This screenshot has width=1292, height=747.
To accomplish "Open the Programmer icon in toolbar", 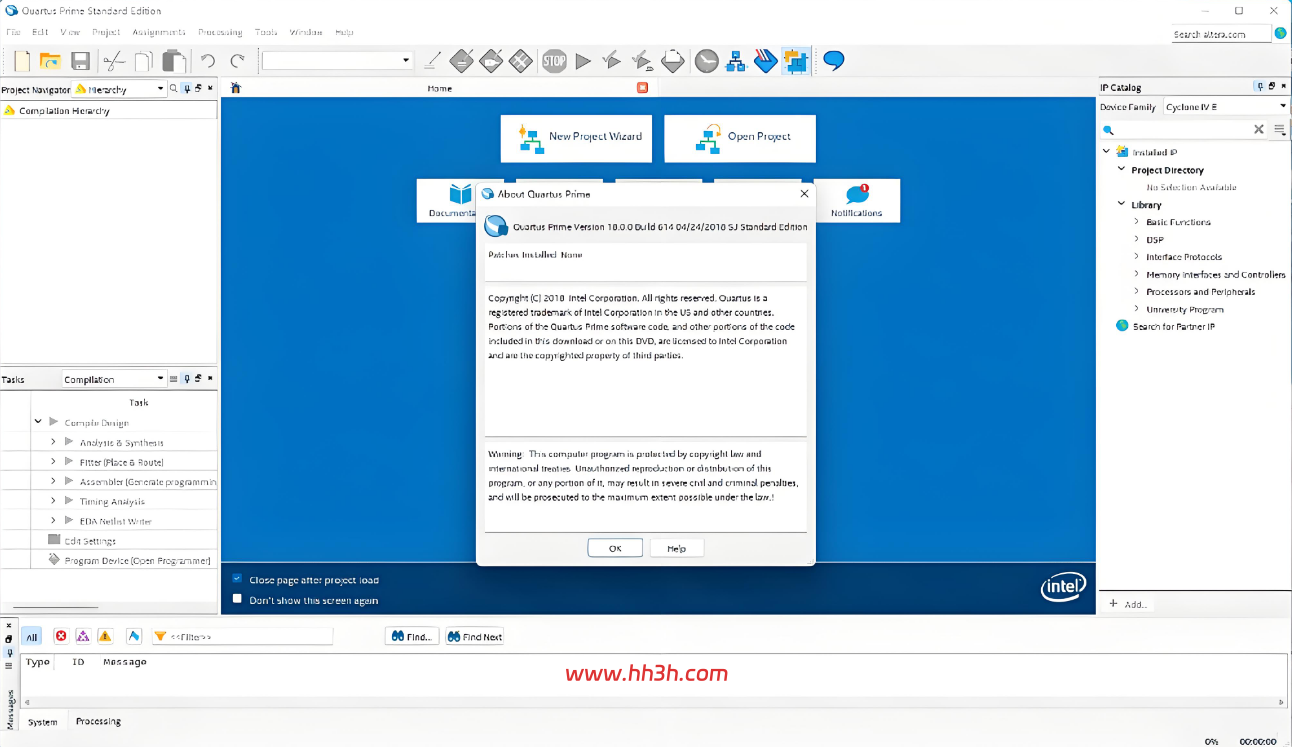I will [765, 62].
